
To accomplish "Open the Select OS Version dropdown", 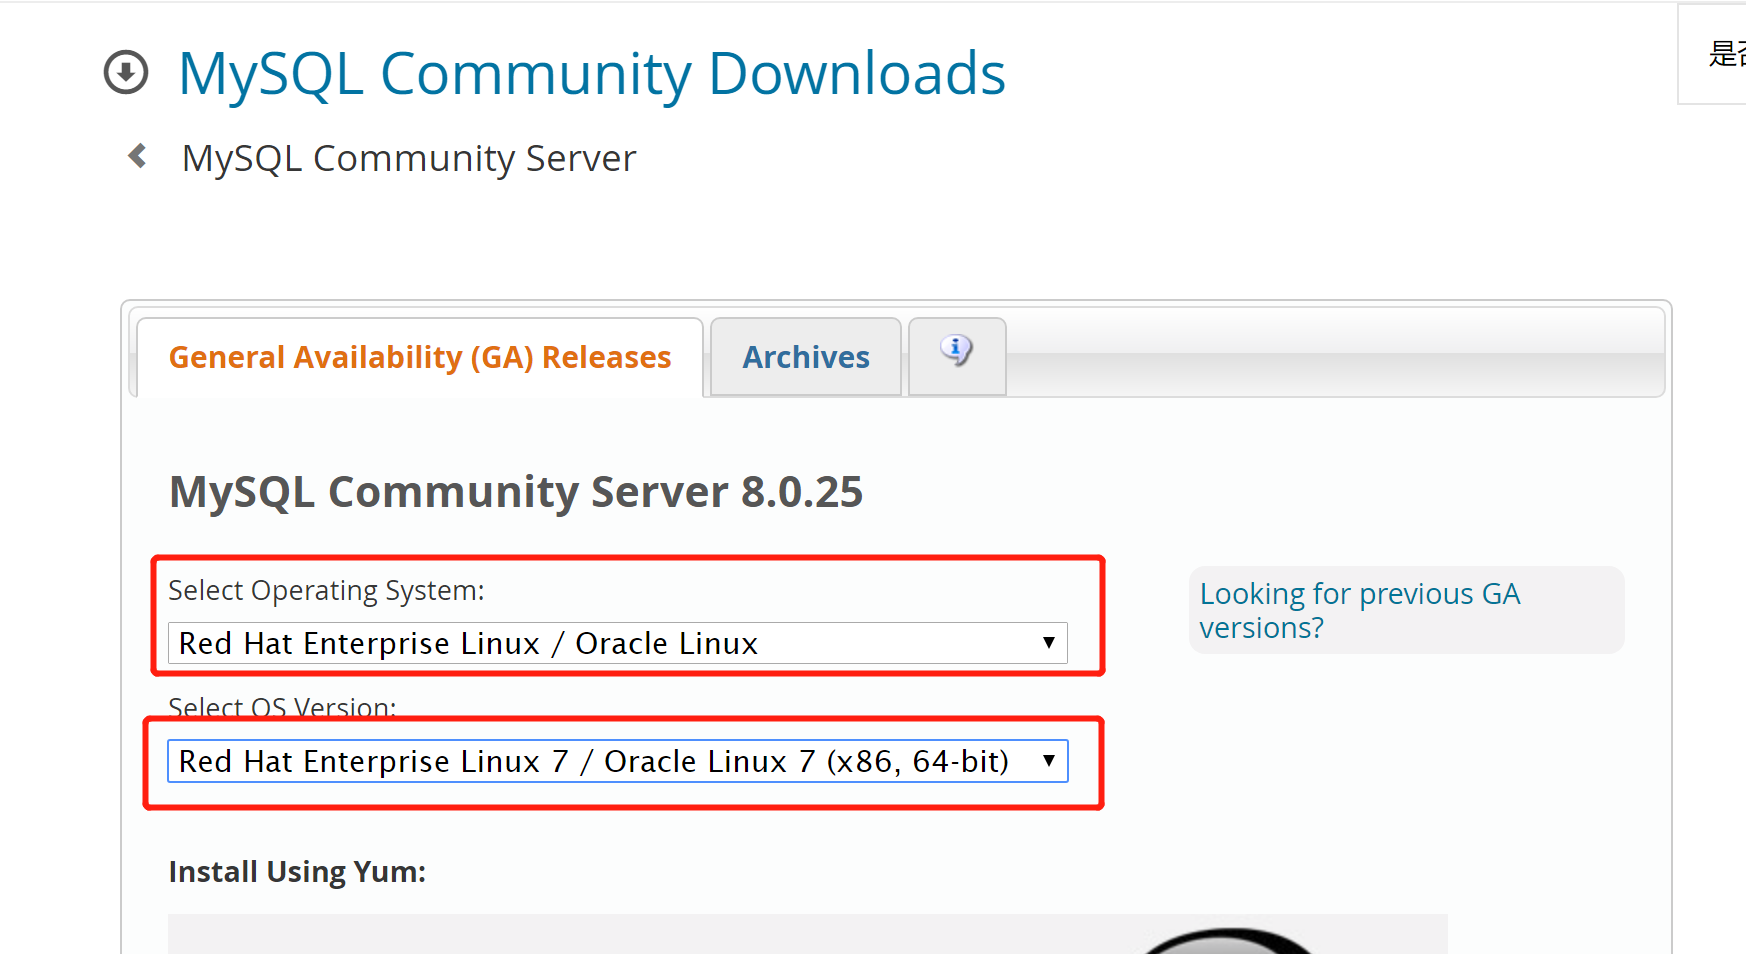I will [617, 761].
